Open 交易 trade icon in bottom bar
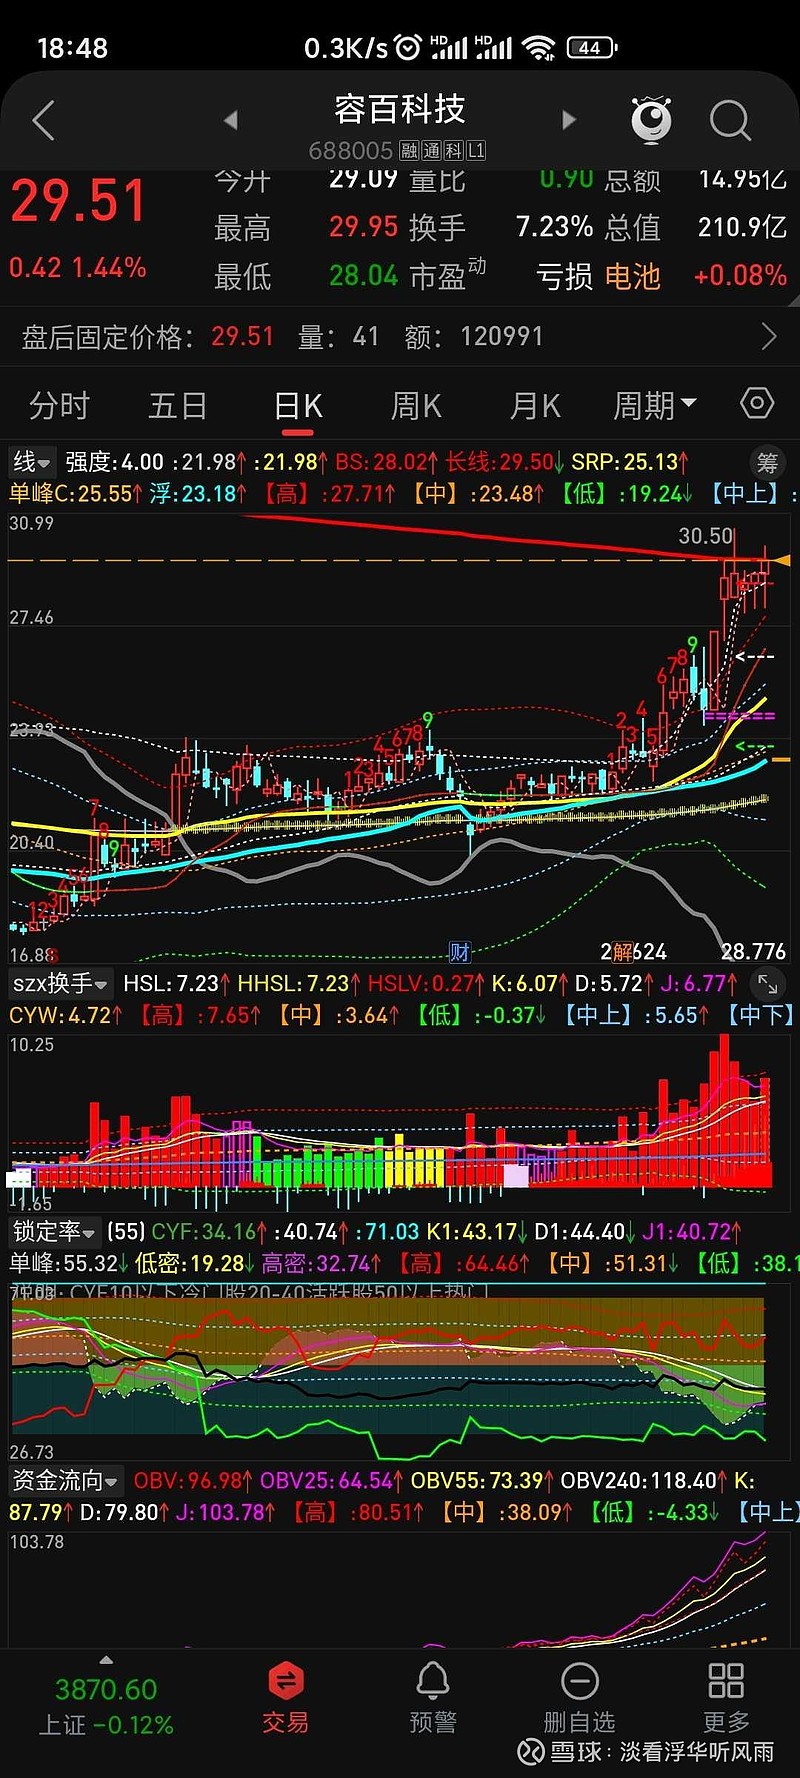This screenshot has width=800, height=1778. [285, 1699]
